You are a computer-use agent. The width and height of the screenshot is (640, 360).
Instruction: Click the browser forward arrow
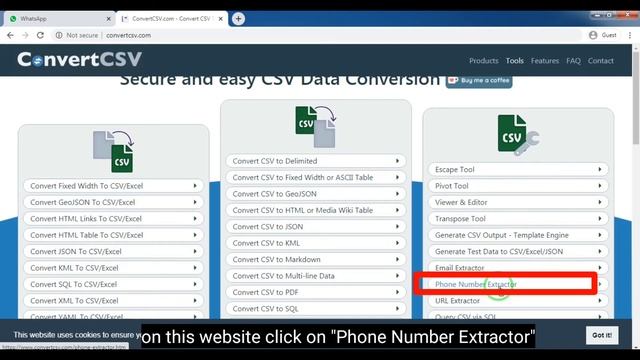25,35
